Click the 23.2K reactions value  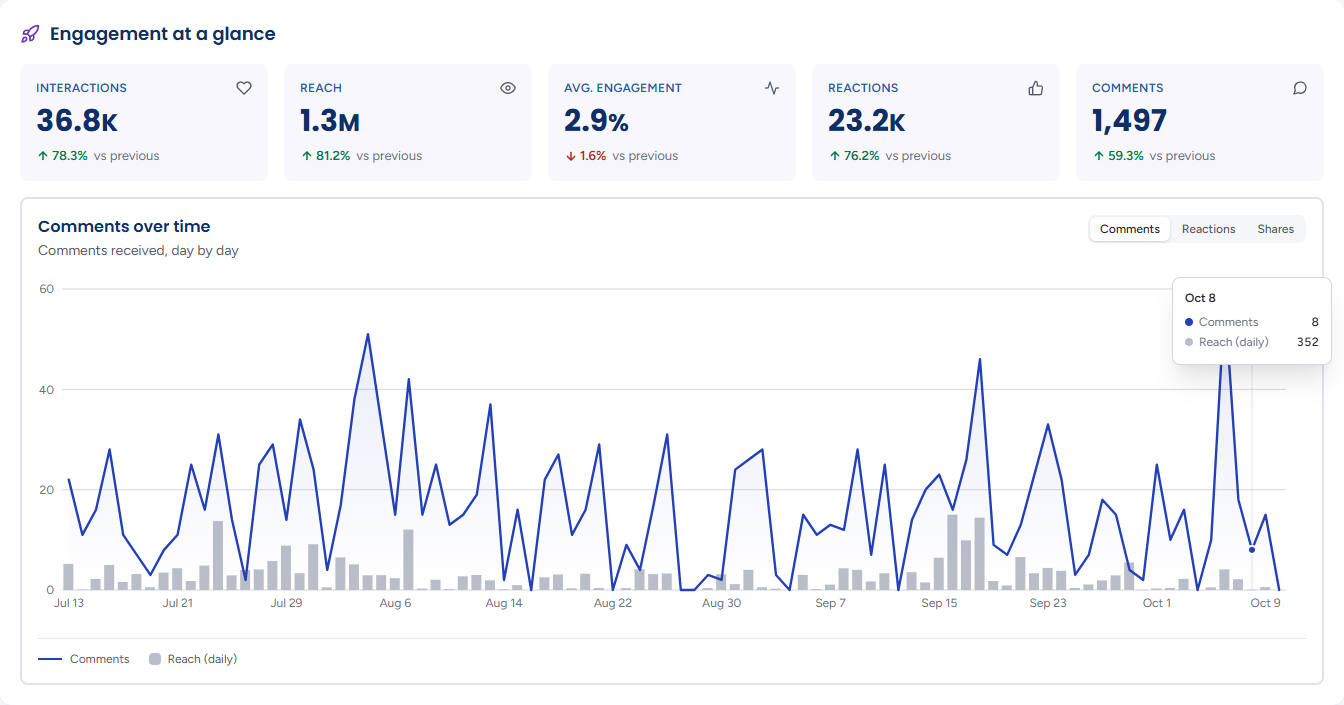click(x=866, y=121)
